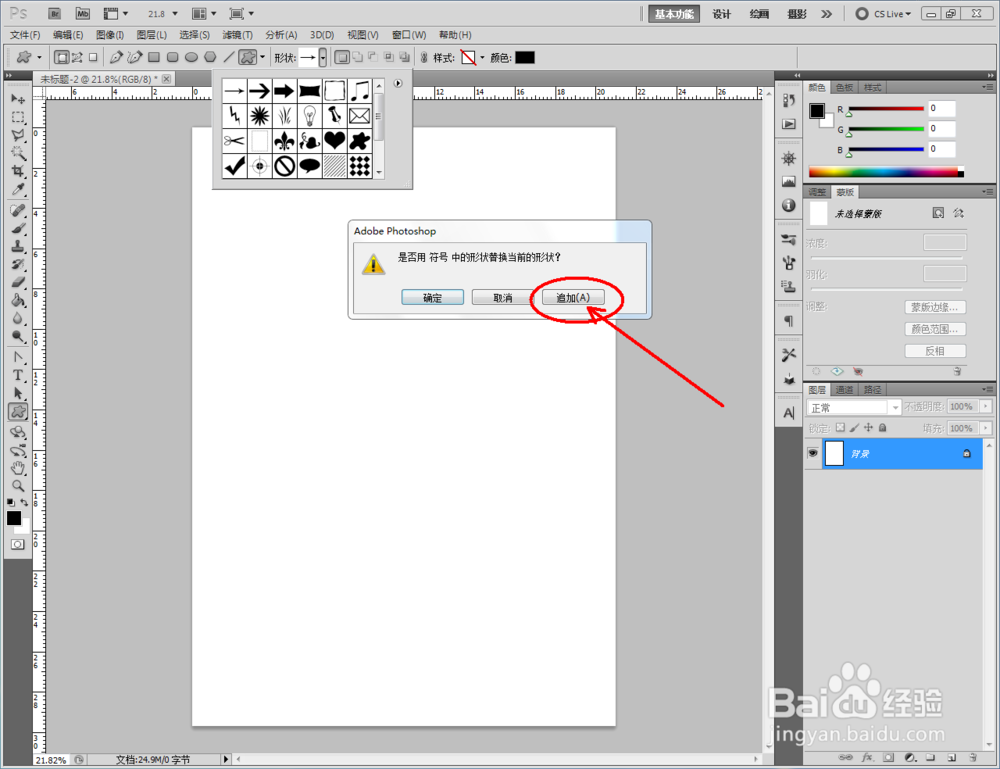Pick the music note shape
Screen dimensions: 1000x769
[360, 91]
